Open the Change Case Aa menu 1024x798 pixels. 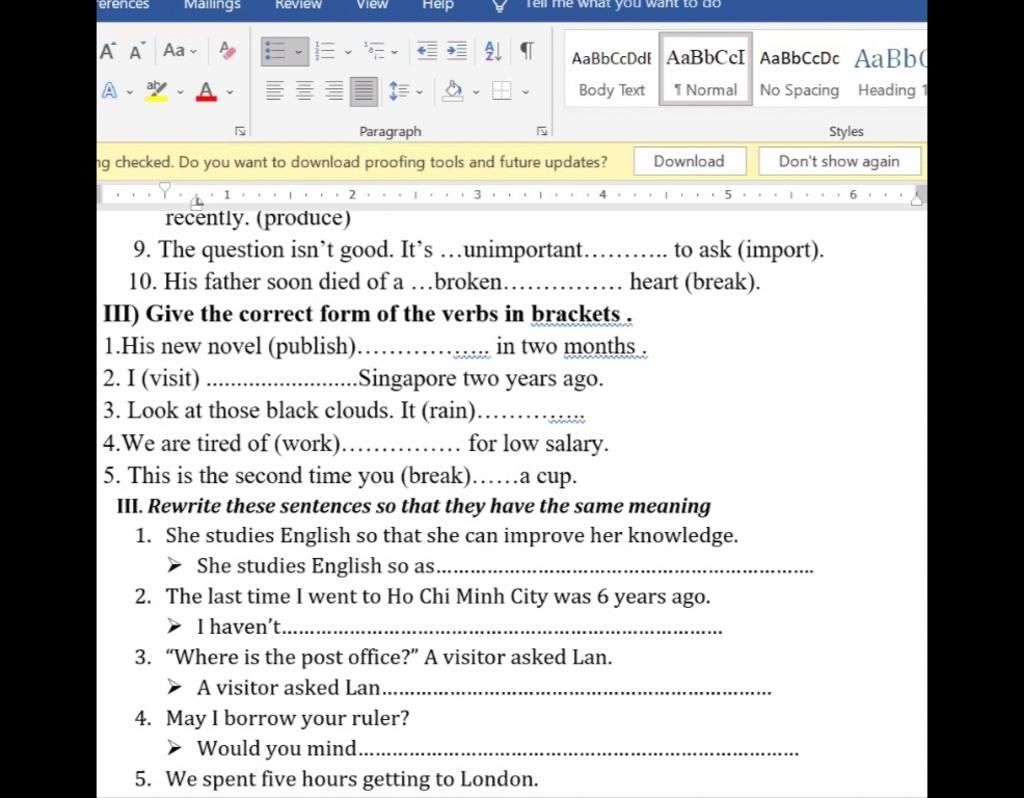(x=179, y=50)
